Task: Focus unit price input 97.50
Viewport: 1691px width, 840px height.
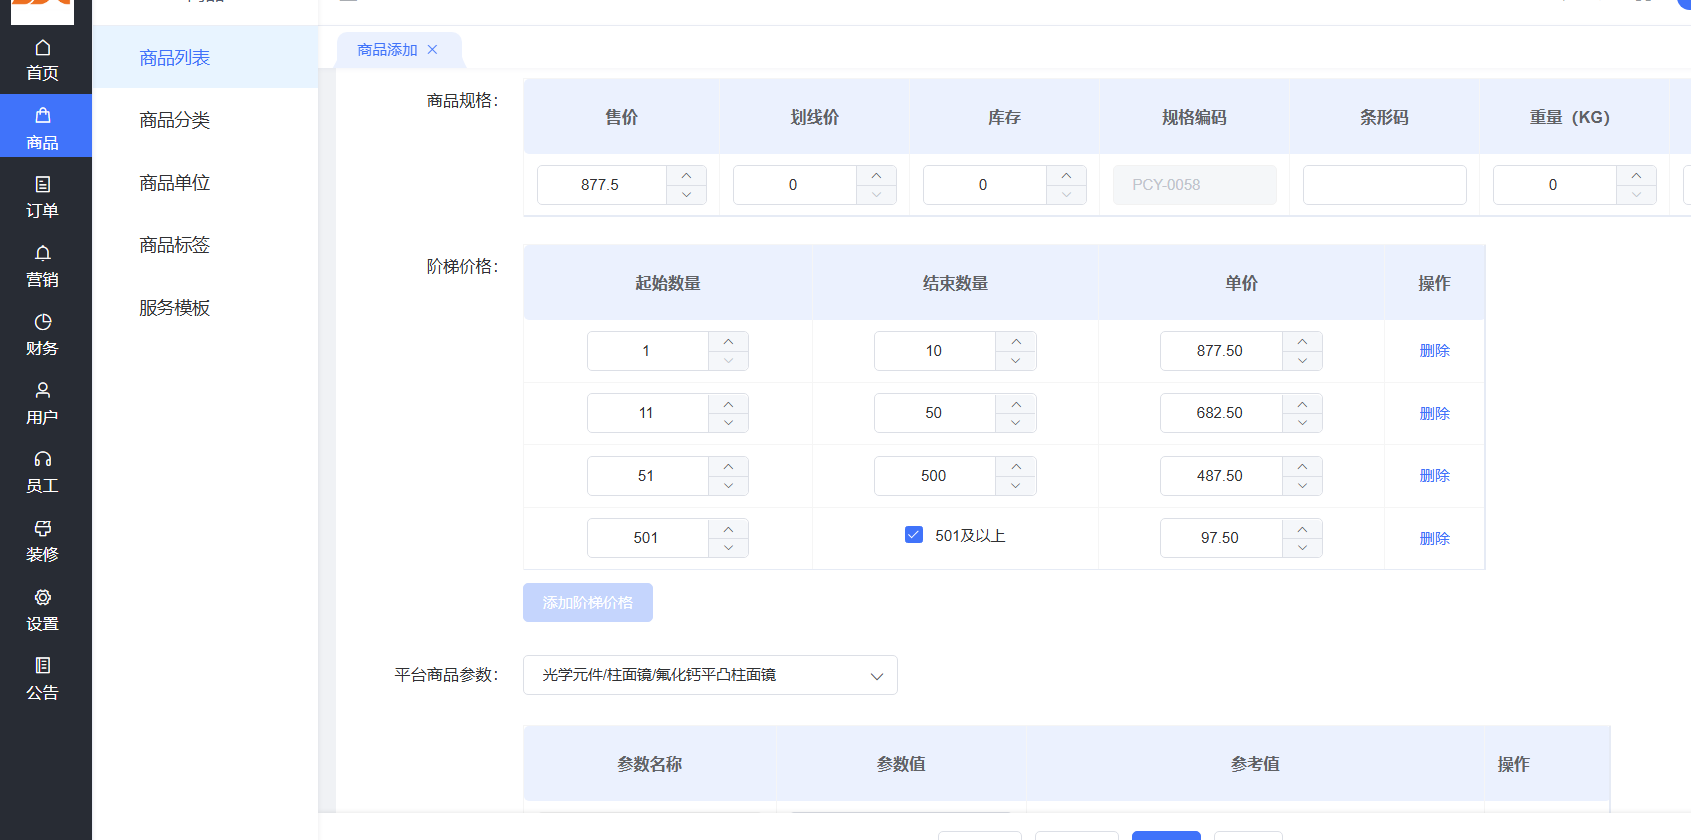Action: [x=1221, y=538]
